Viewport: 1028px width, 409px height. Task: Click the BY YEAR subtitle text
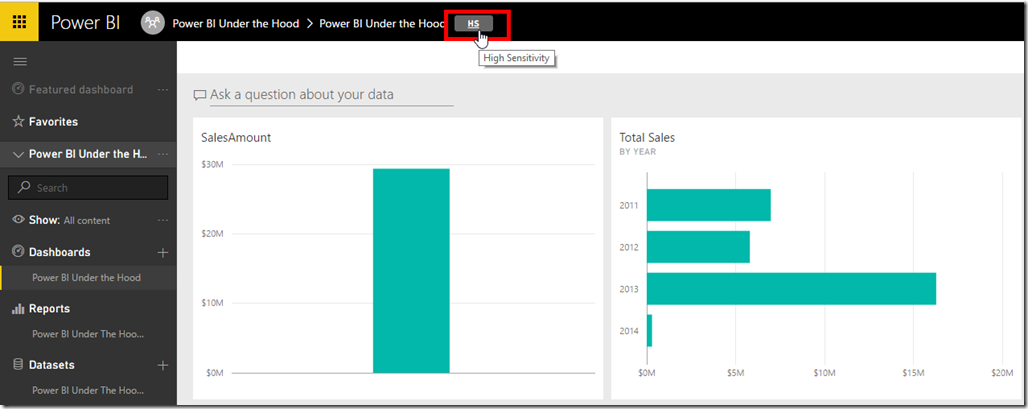click(638, 152)
